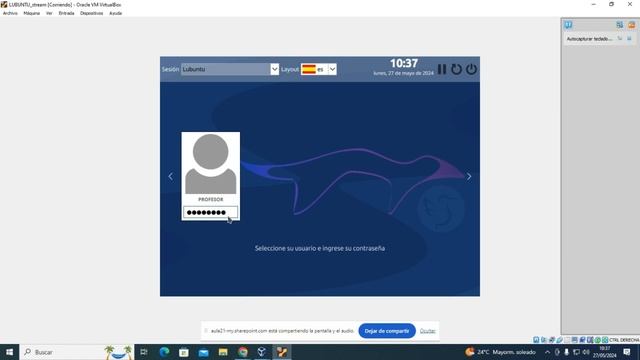Open the Dispositivos menu
This screenshot has height=360, width=640.
[x=91, y=13]
